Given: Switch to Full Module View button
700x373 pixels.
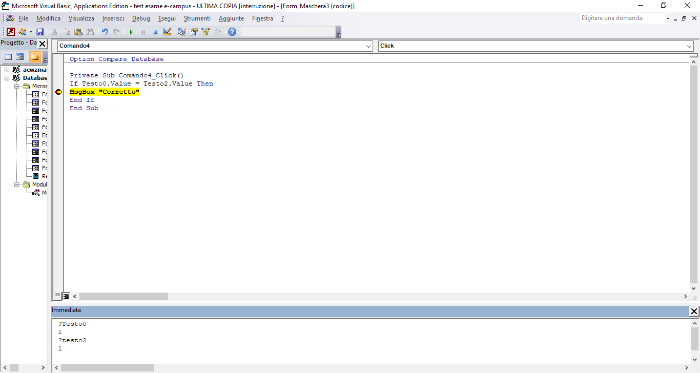Looking at the screenshot, I should tap(66, 296).
